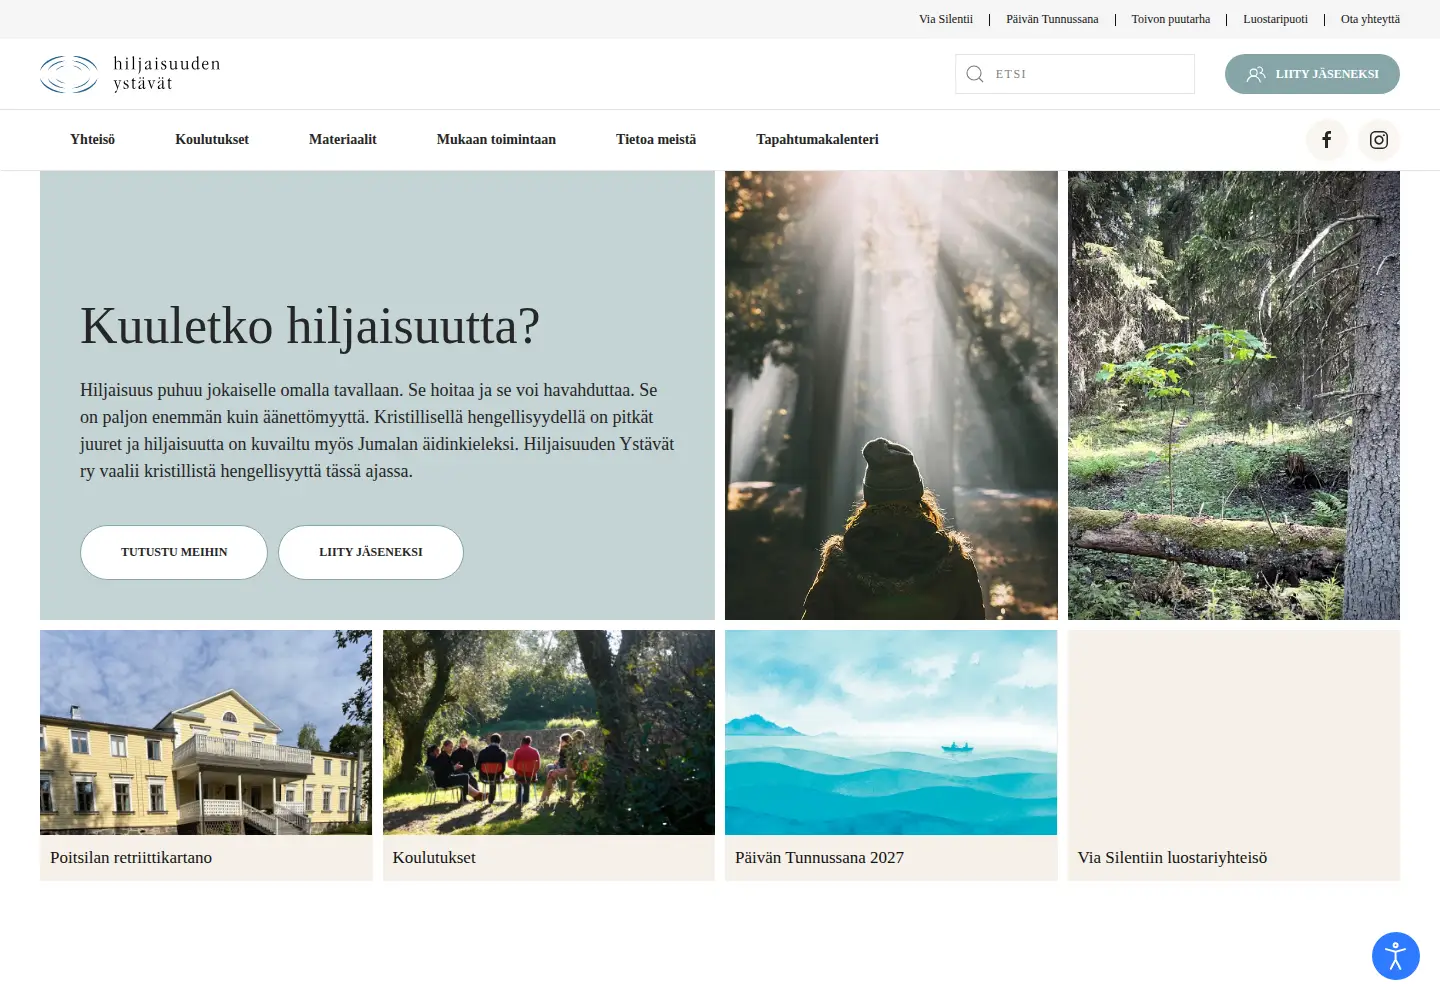Open the Koulutukset card photo
This screenshot has height=1000, width=1440.
click(x=549, y=732)
